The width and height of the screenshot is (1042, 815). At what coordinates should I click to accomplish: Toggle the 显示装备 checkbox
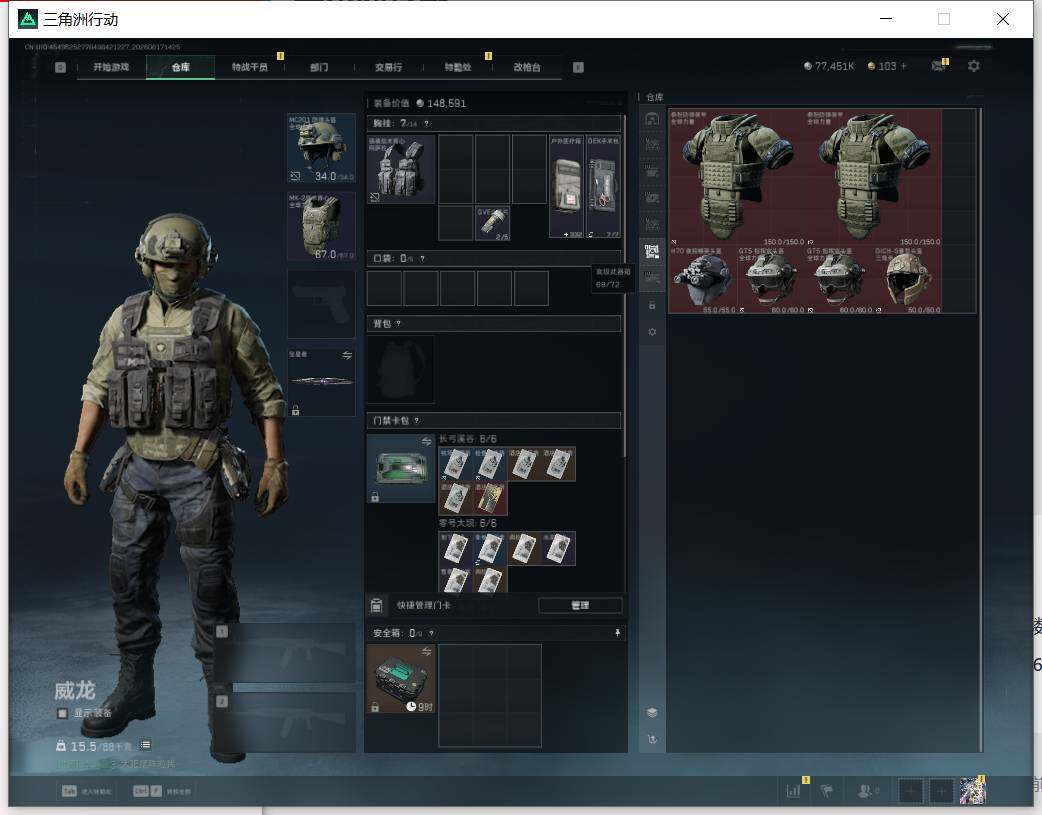(x=62, y=713)
